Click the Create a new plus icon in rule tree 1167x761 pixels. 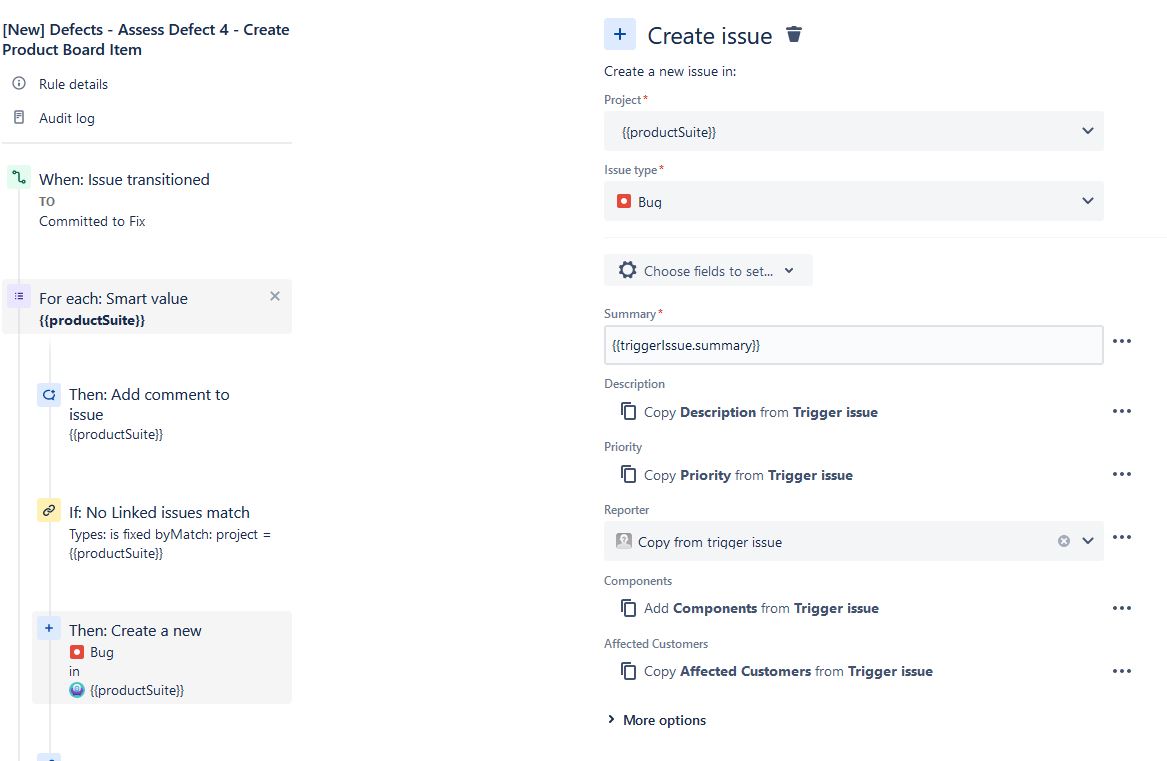point(49,628)
